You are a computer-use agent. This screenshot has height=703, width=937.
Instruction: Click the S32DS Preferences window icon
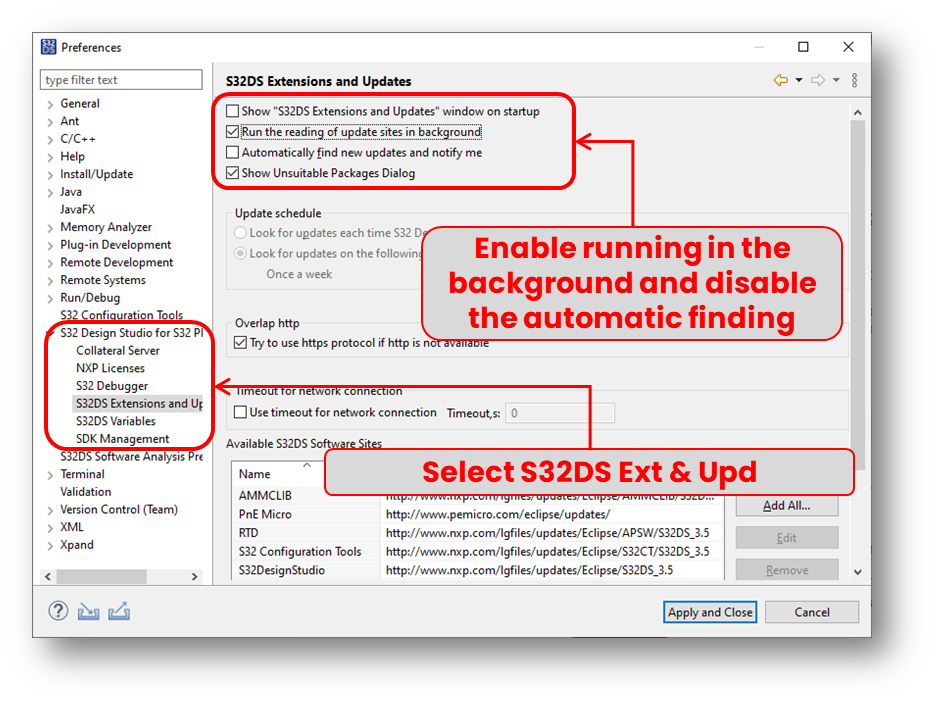[x=48, y=47]
